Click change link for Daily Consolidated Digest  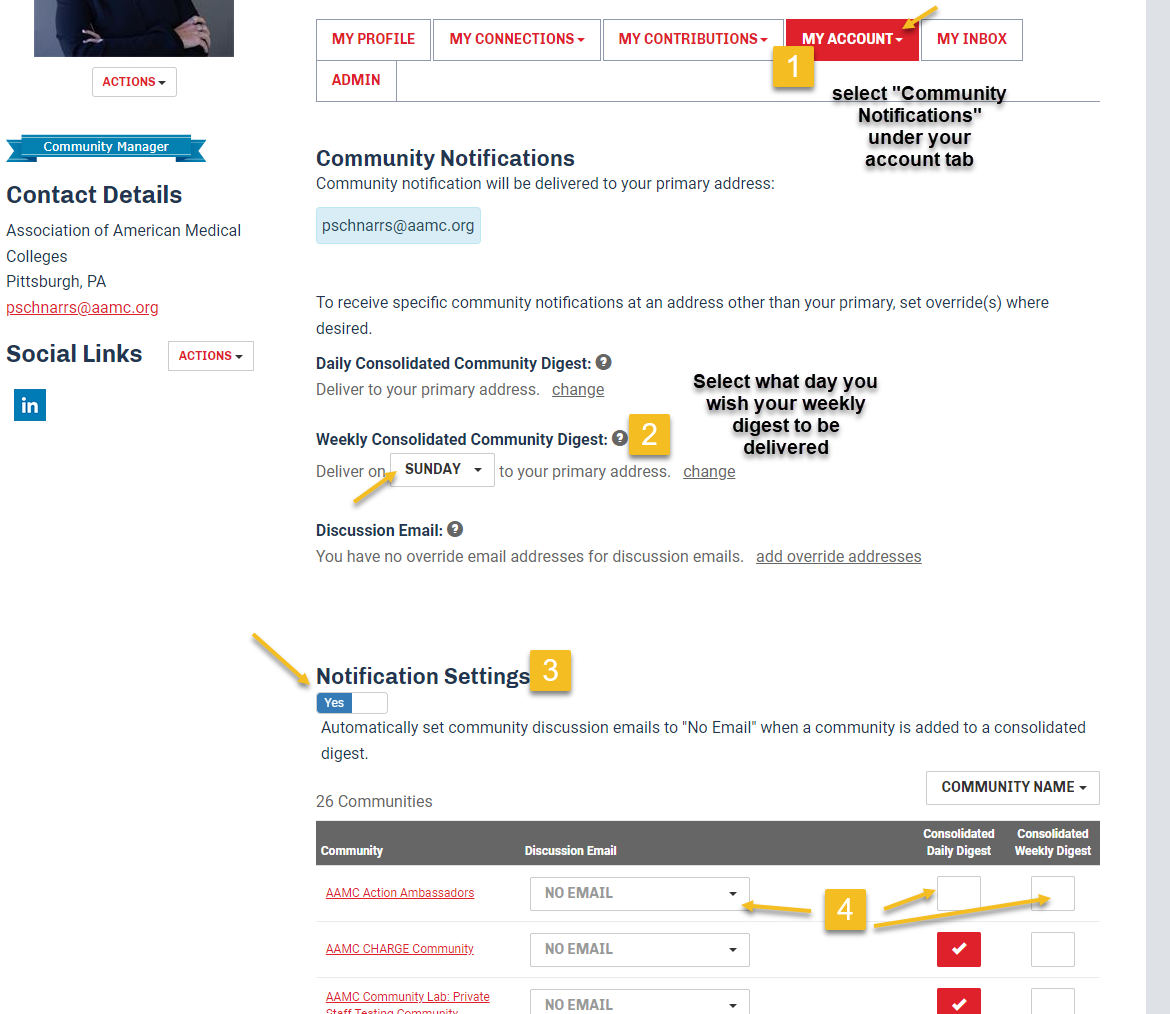click(578, 389)
